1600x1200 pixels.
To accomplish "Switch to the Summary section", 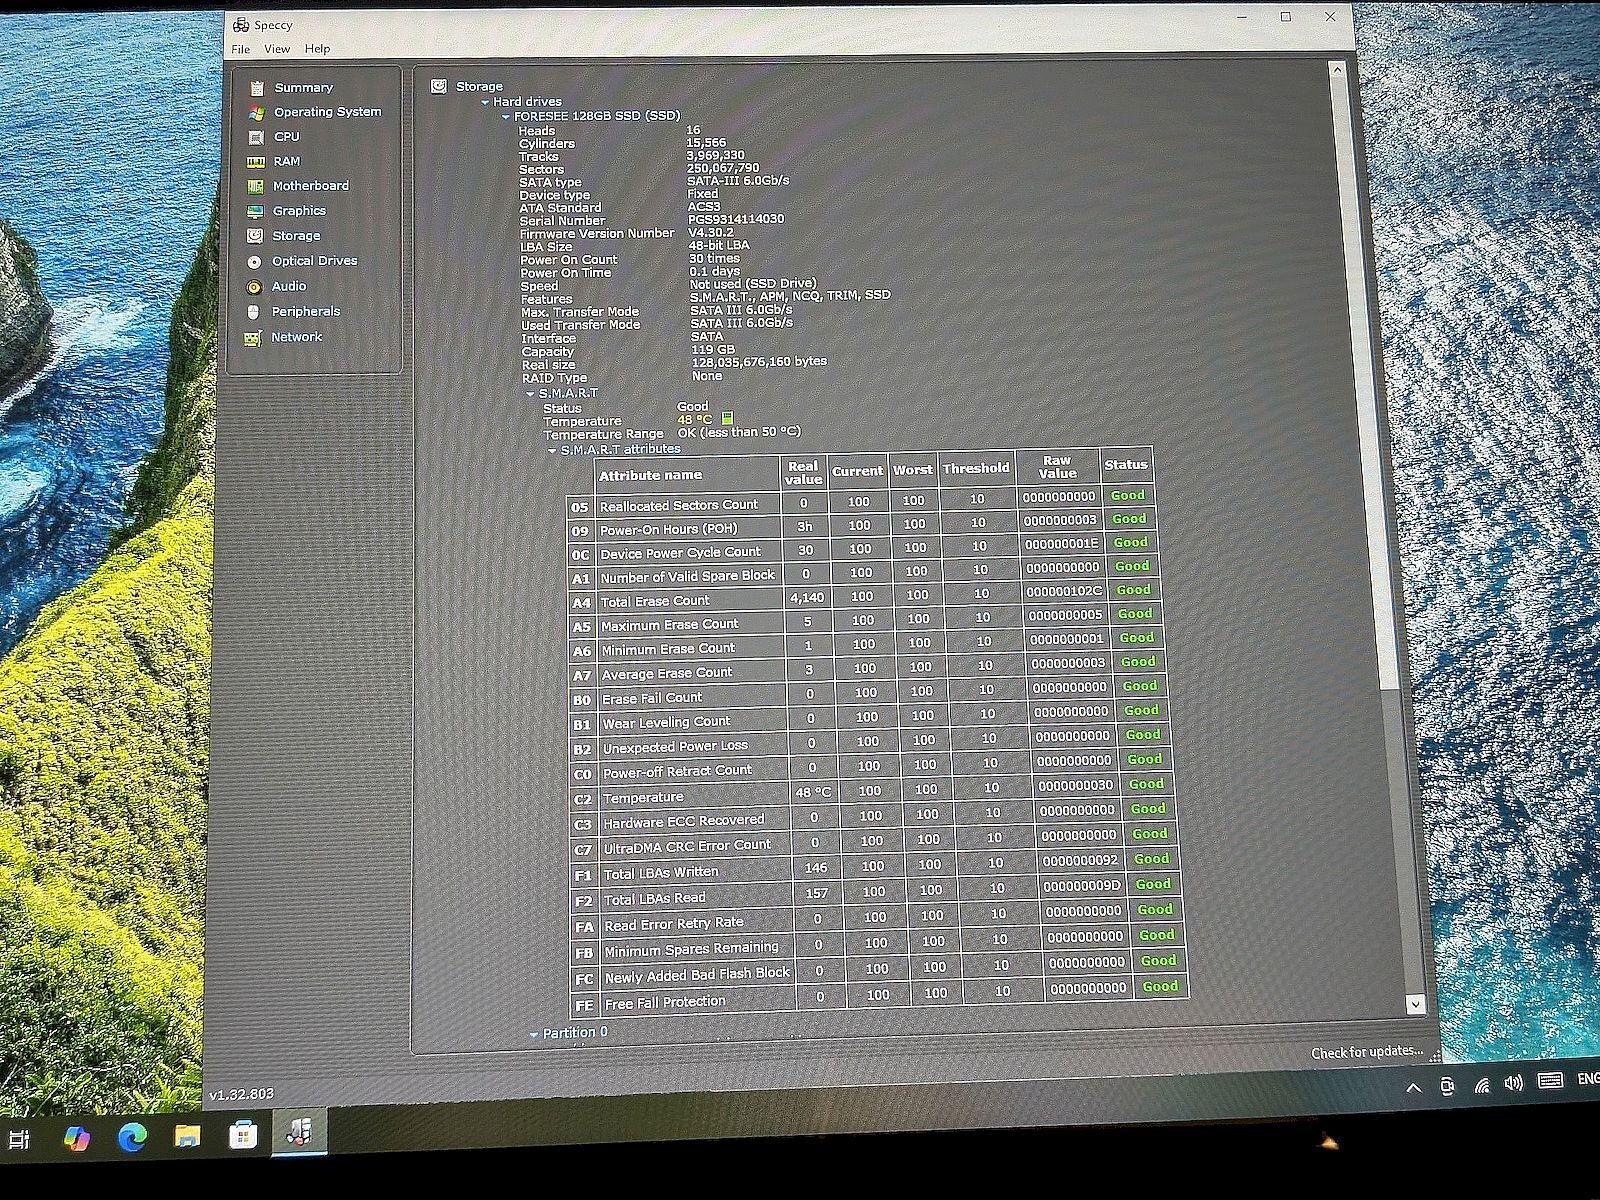I will pos(304,88).
